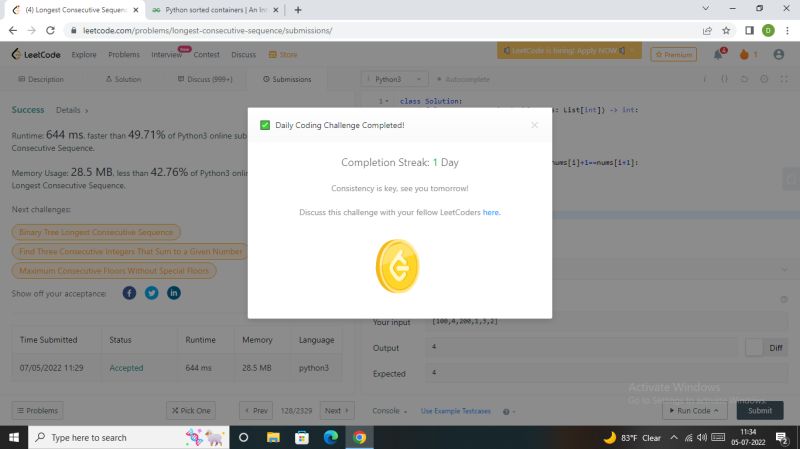The image size is (800, 449).
Task: Click the gold LeetCoin in the dialog
Action: 397,266
